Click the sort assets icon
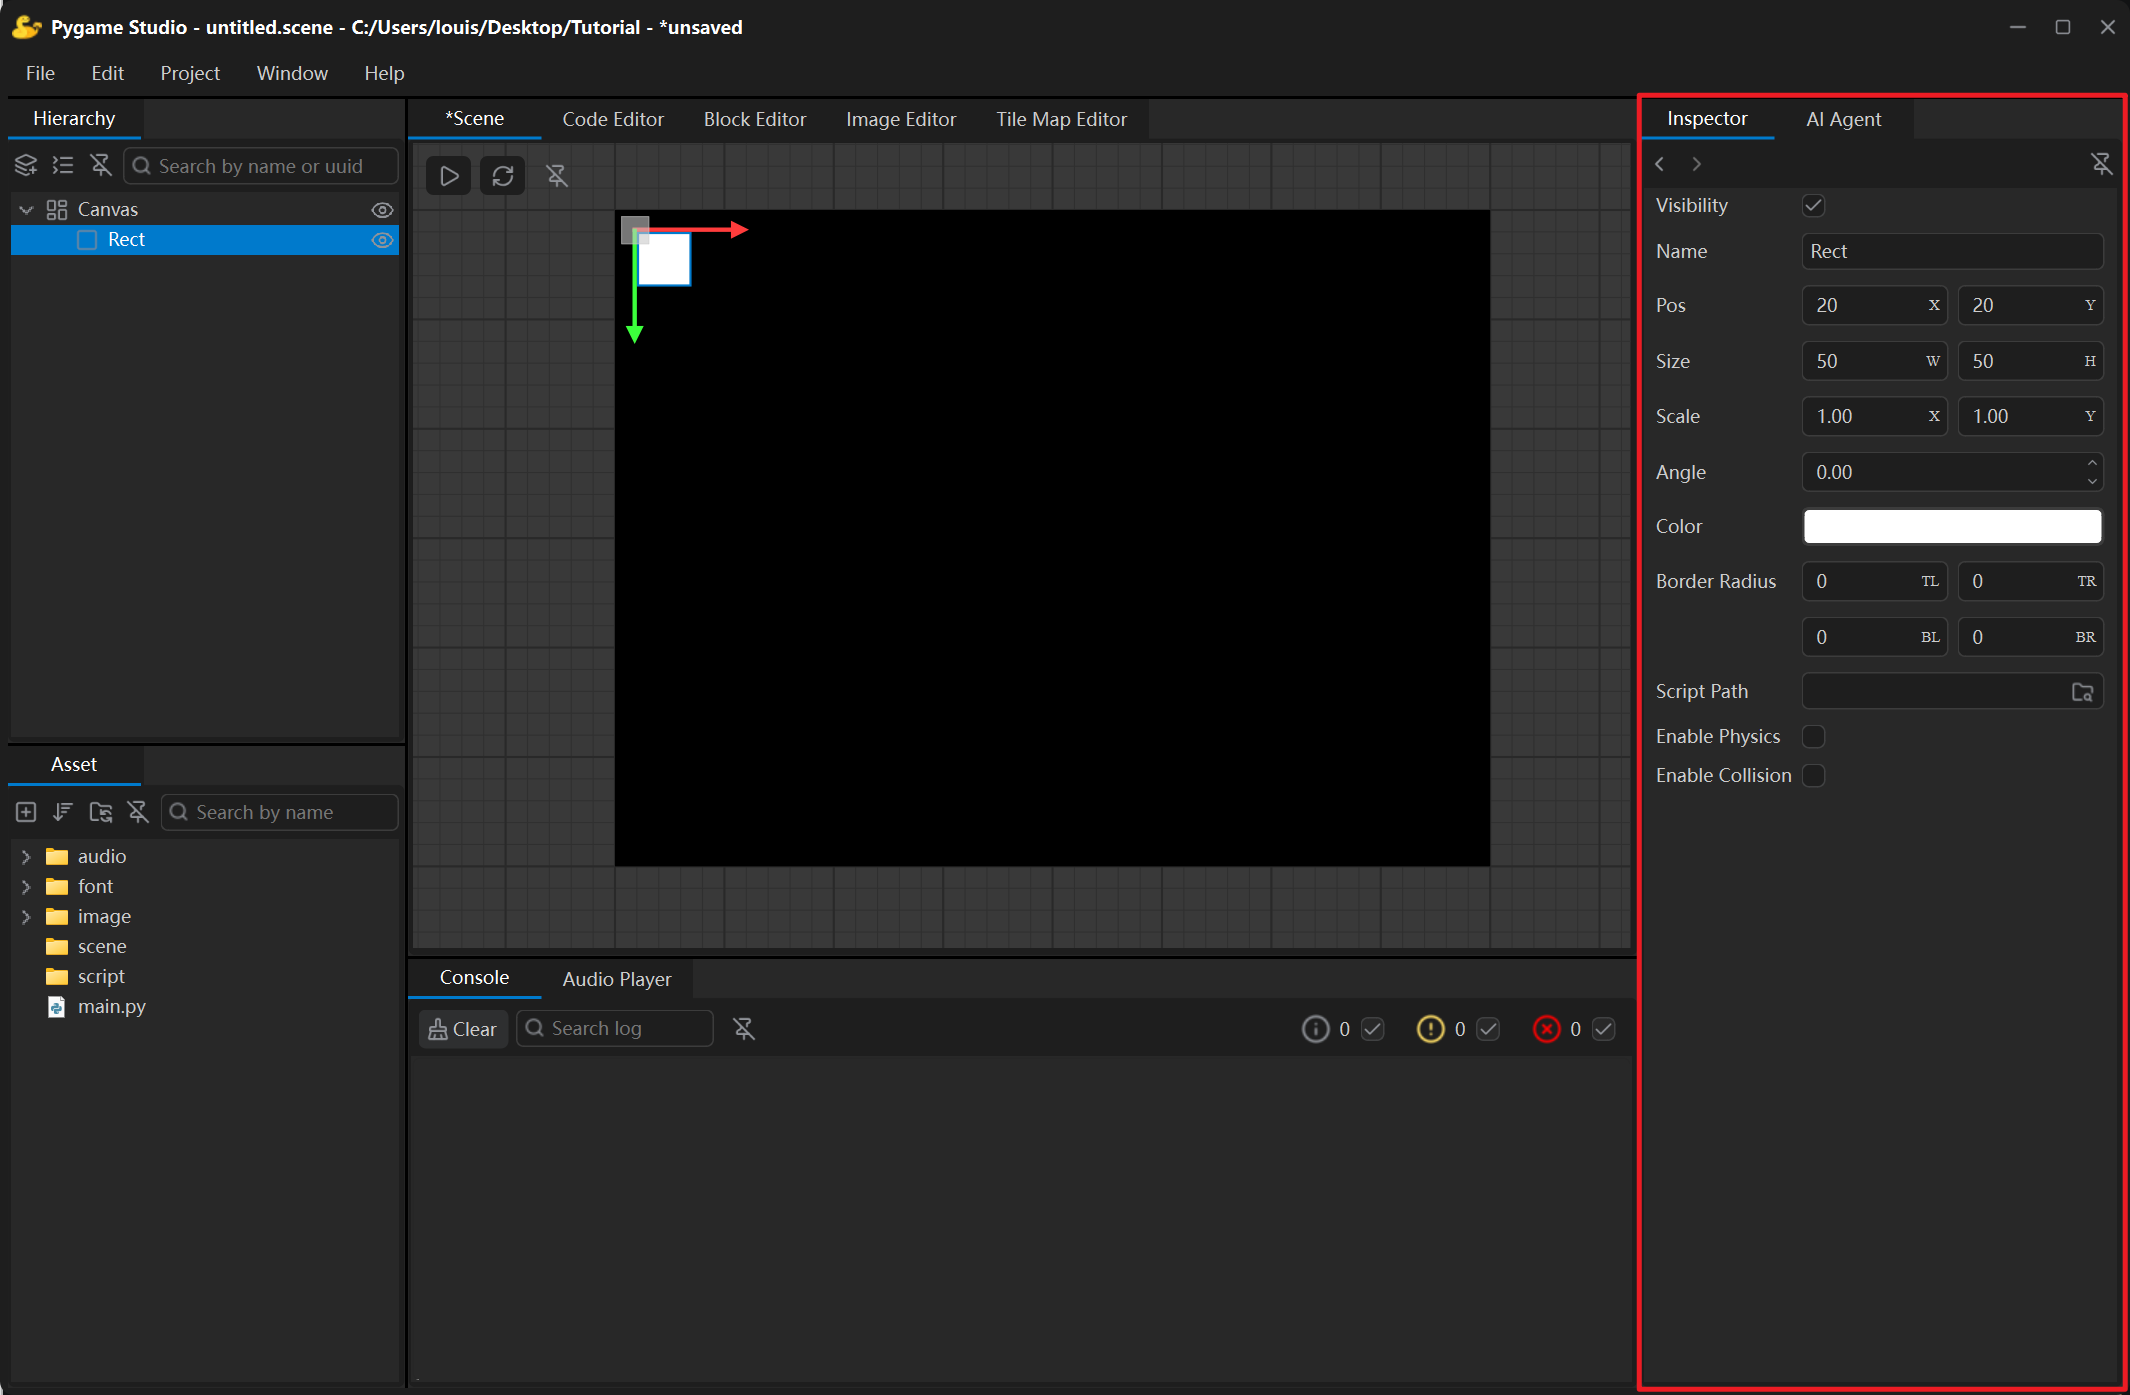The image size is (2130, 1395). coord(63,812)
